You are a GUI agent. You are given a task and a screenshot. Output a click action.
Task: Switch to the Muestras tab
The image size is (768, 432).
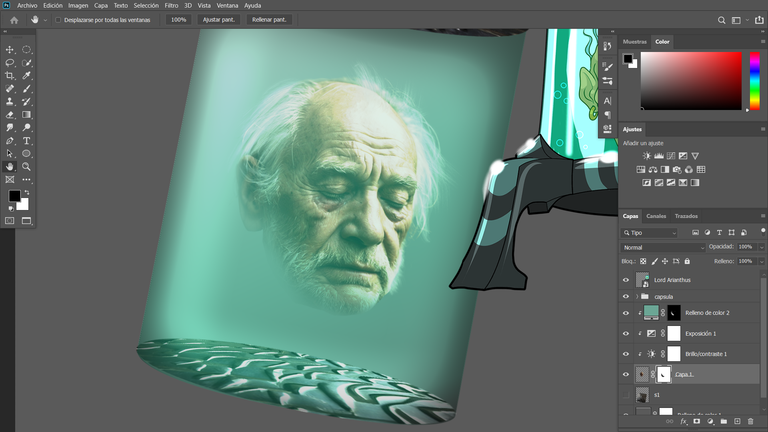click(635, 42)
